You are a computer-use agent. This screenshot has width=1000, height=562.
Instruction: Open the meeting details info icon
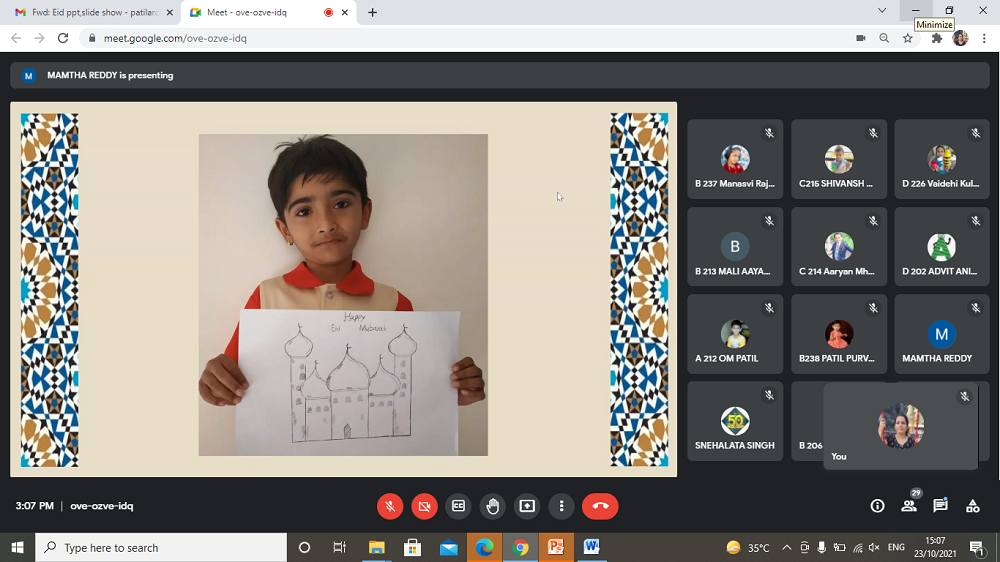pos(877,506)
